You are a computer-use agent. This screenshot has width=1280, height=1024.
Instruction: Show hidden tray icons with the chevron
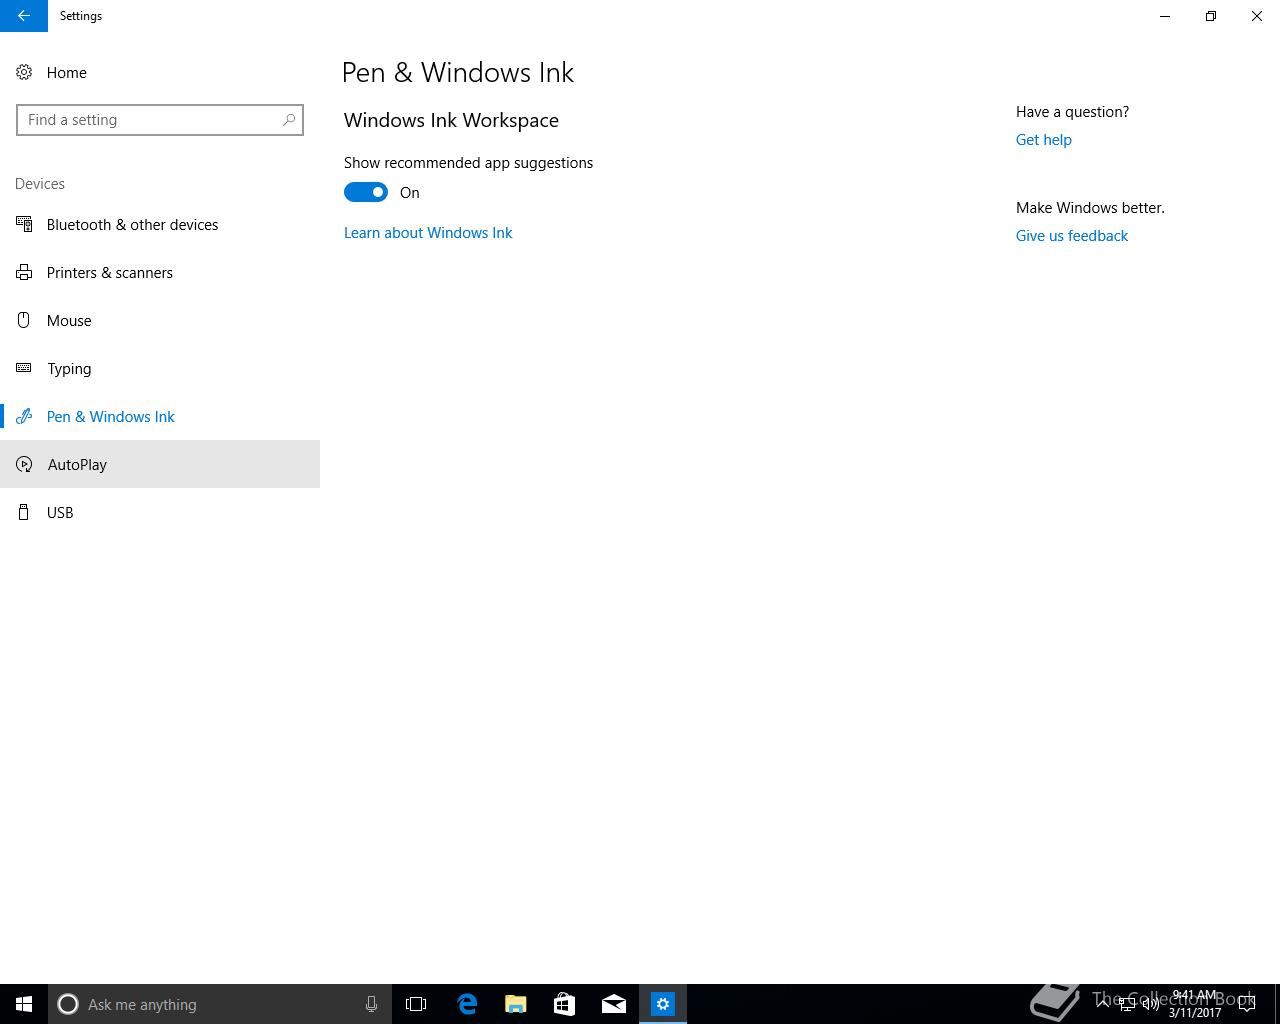(x=1103, y=1004)
